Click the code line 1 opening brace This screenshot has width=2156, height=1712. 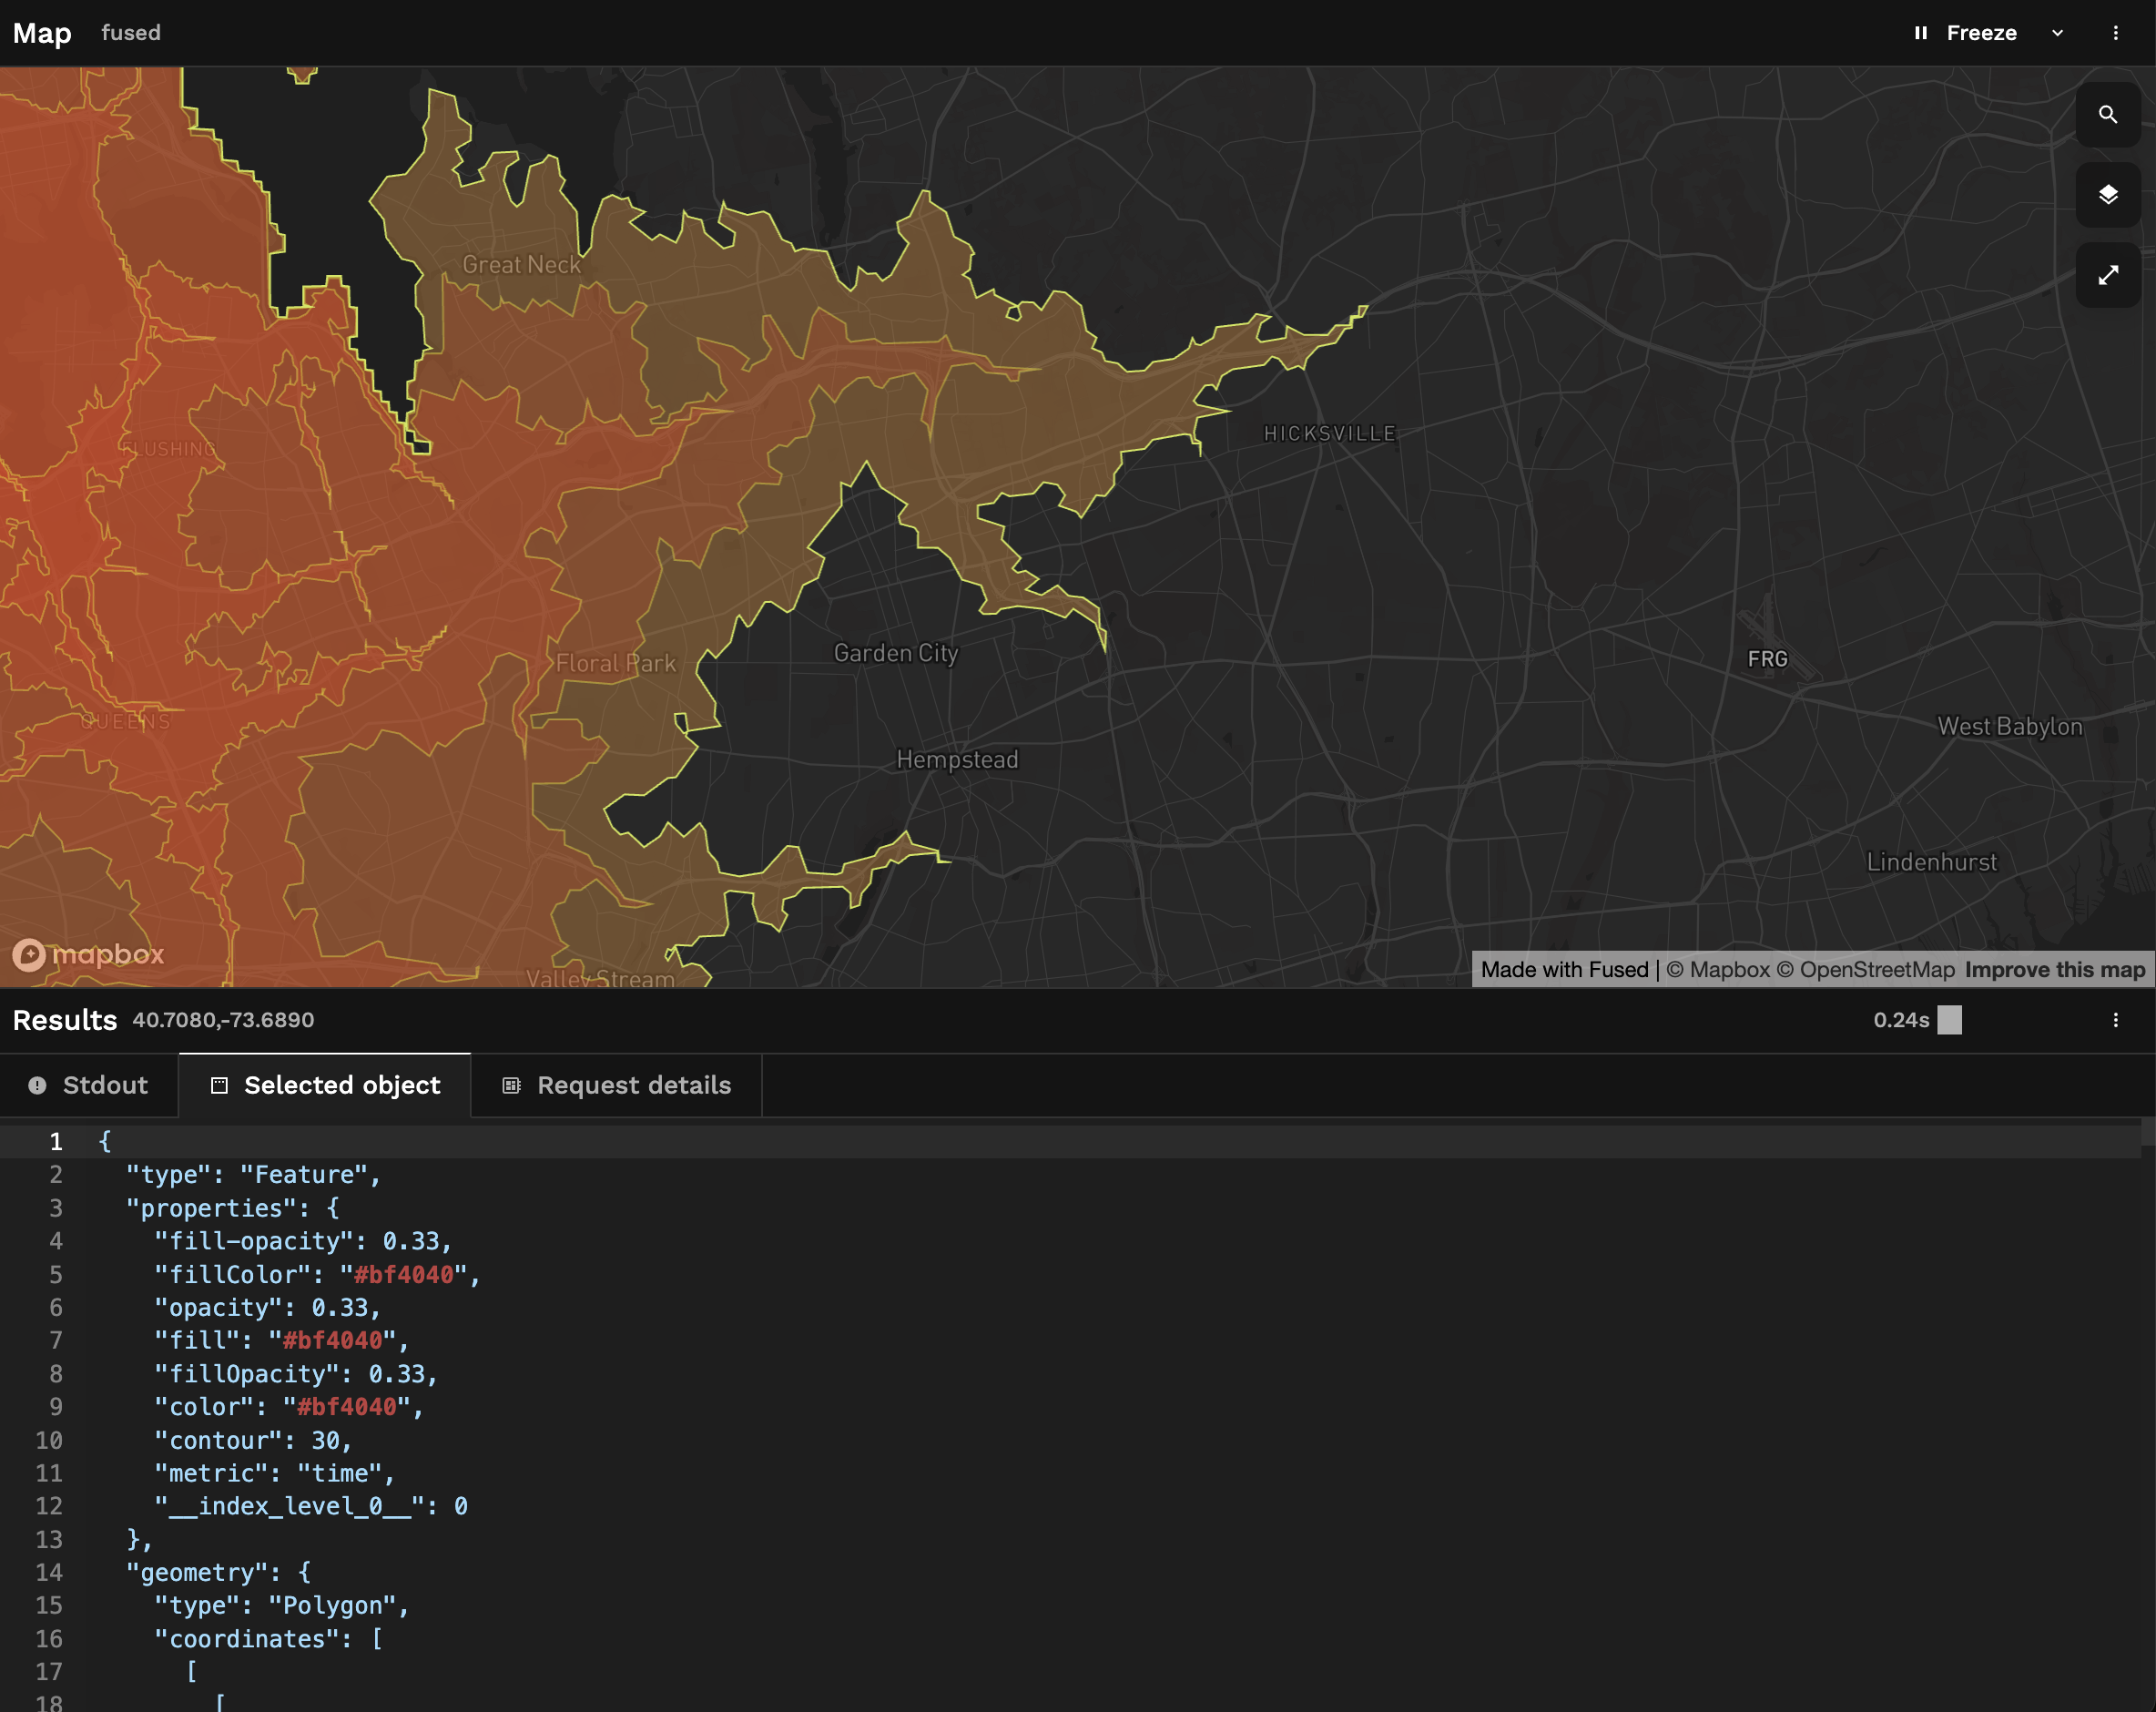pyautogui.click(x=105, y=1142)
